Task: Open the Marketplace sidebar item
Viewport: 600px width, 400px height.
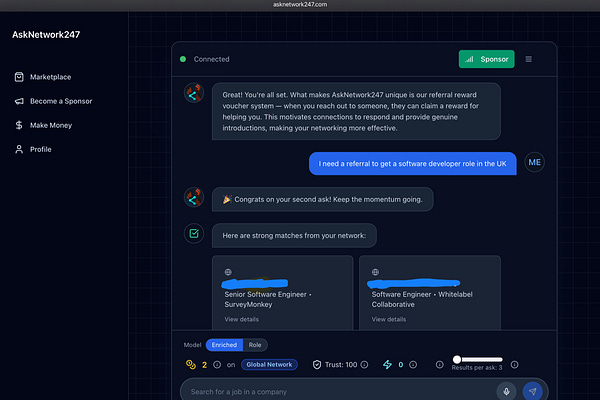Action: 42,77
